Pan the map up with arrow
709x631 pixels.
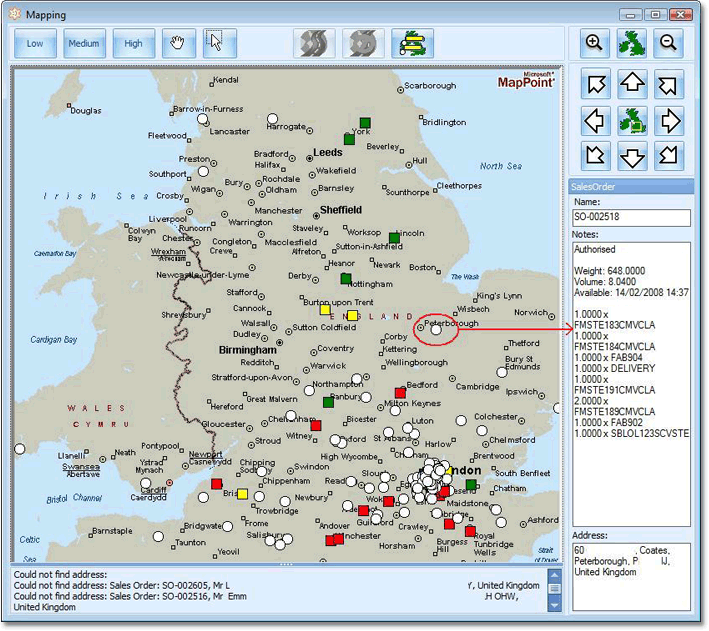pyautogui.click(x=631, y=85)
